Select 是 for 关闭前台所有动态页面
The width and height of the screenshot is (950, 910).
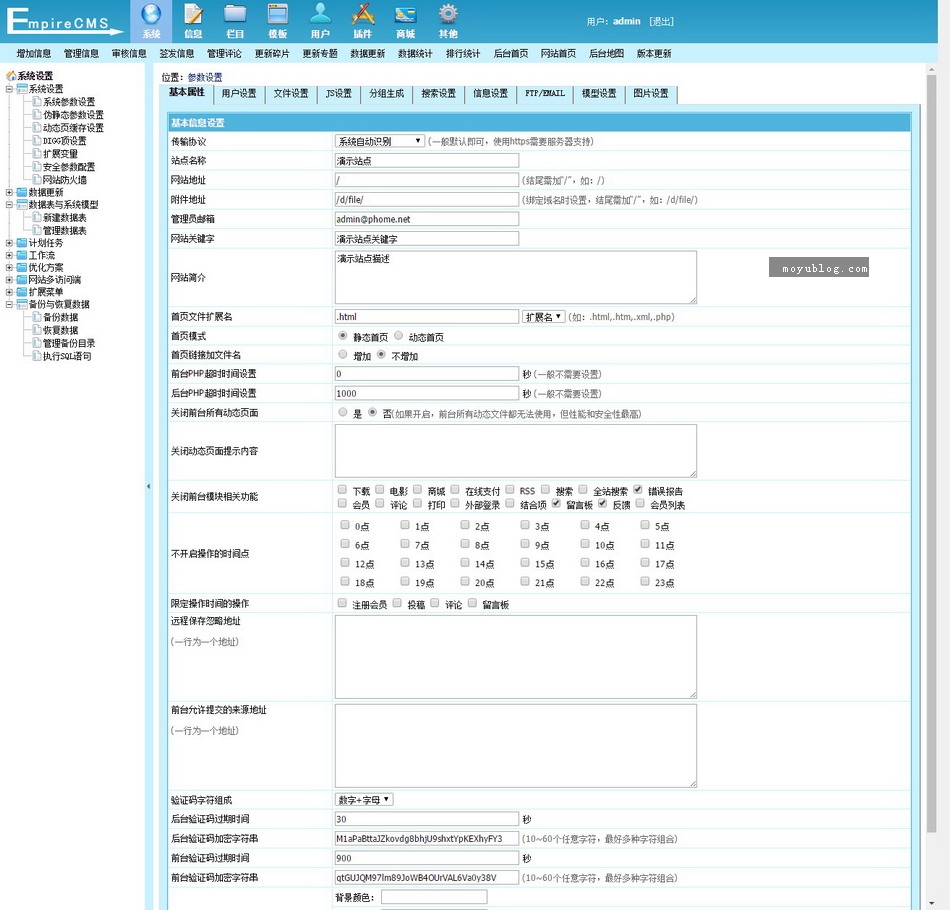(343, 413)
